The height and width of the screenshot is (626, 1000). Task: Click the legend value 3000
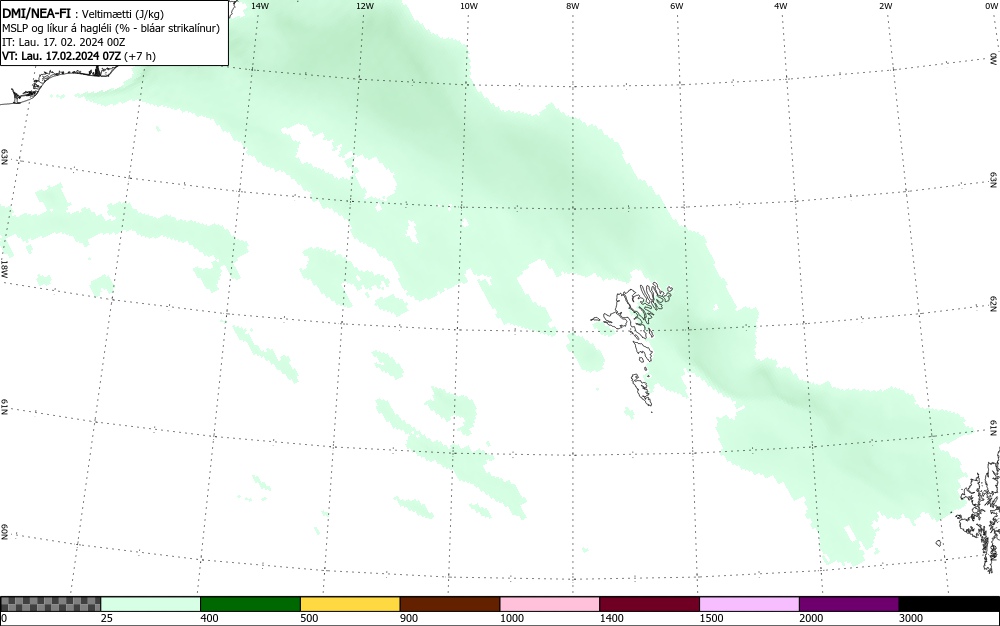(x=911, y=618)
